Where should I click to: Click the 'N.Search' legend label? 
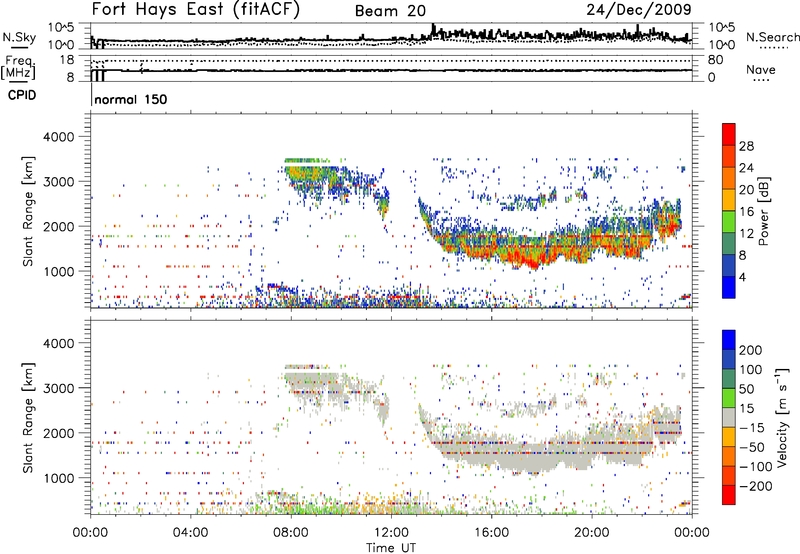(x=772, y=37)
